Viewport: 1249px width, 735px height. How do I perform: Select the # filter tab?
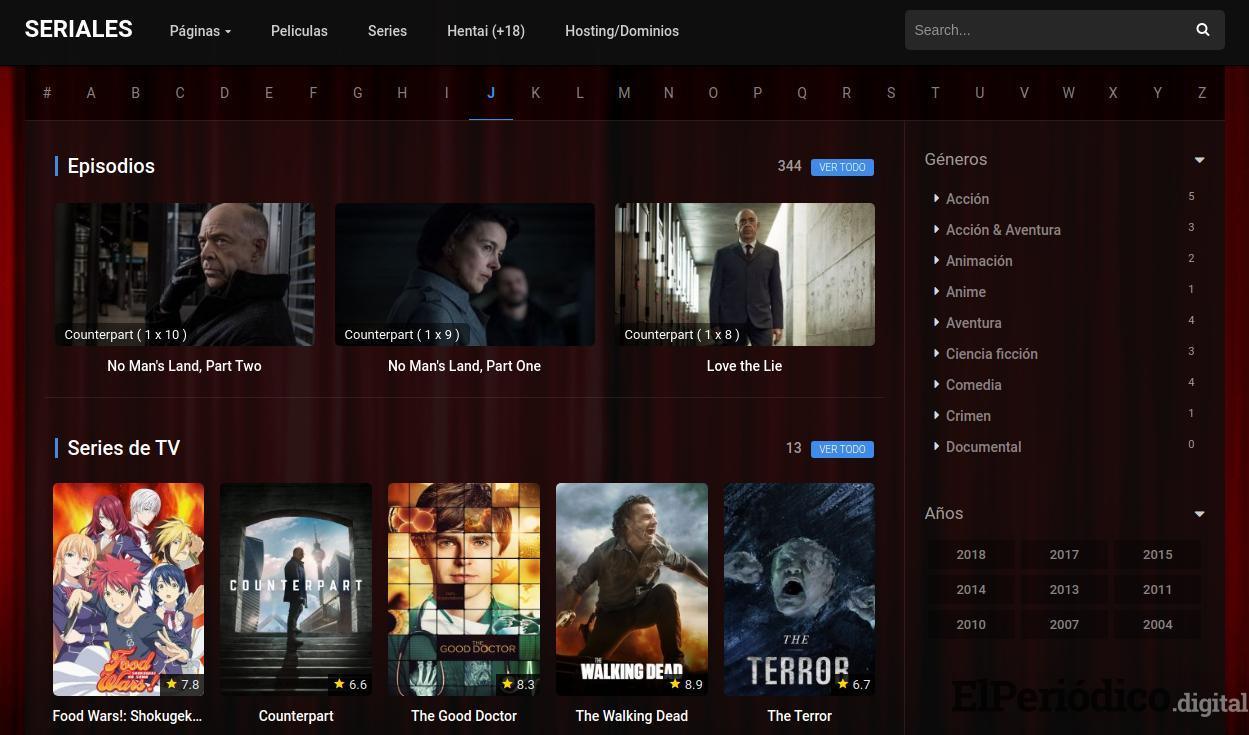47,93
